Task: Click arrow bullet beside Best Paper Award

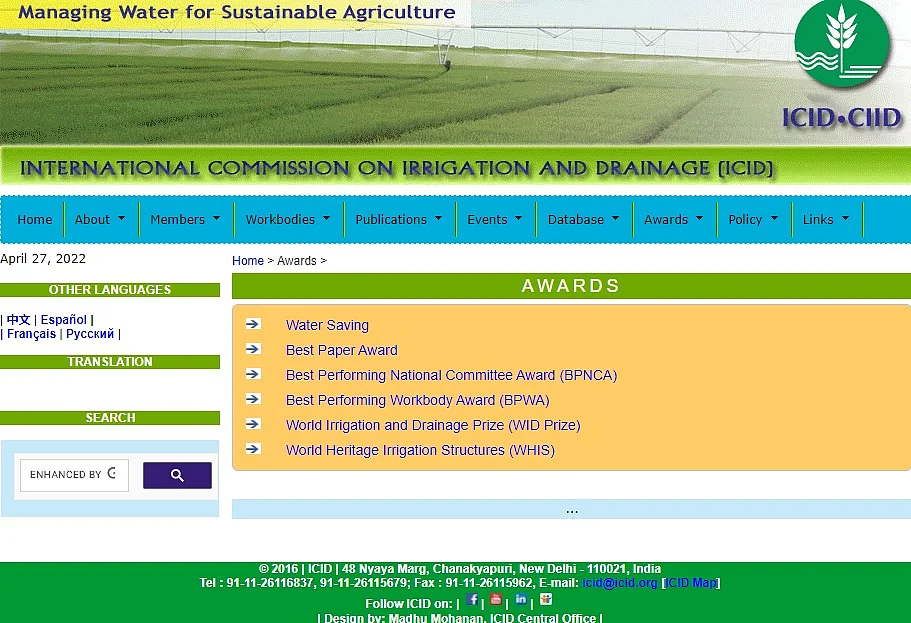Action: click(x=253, y=349)
